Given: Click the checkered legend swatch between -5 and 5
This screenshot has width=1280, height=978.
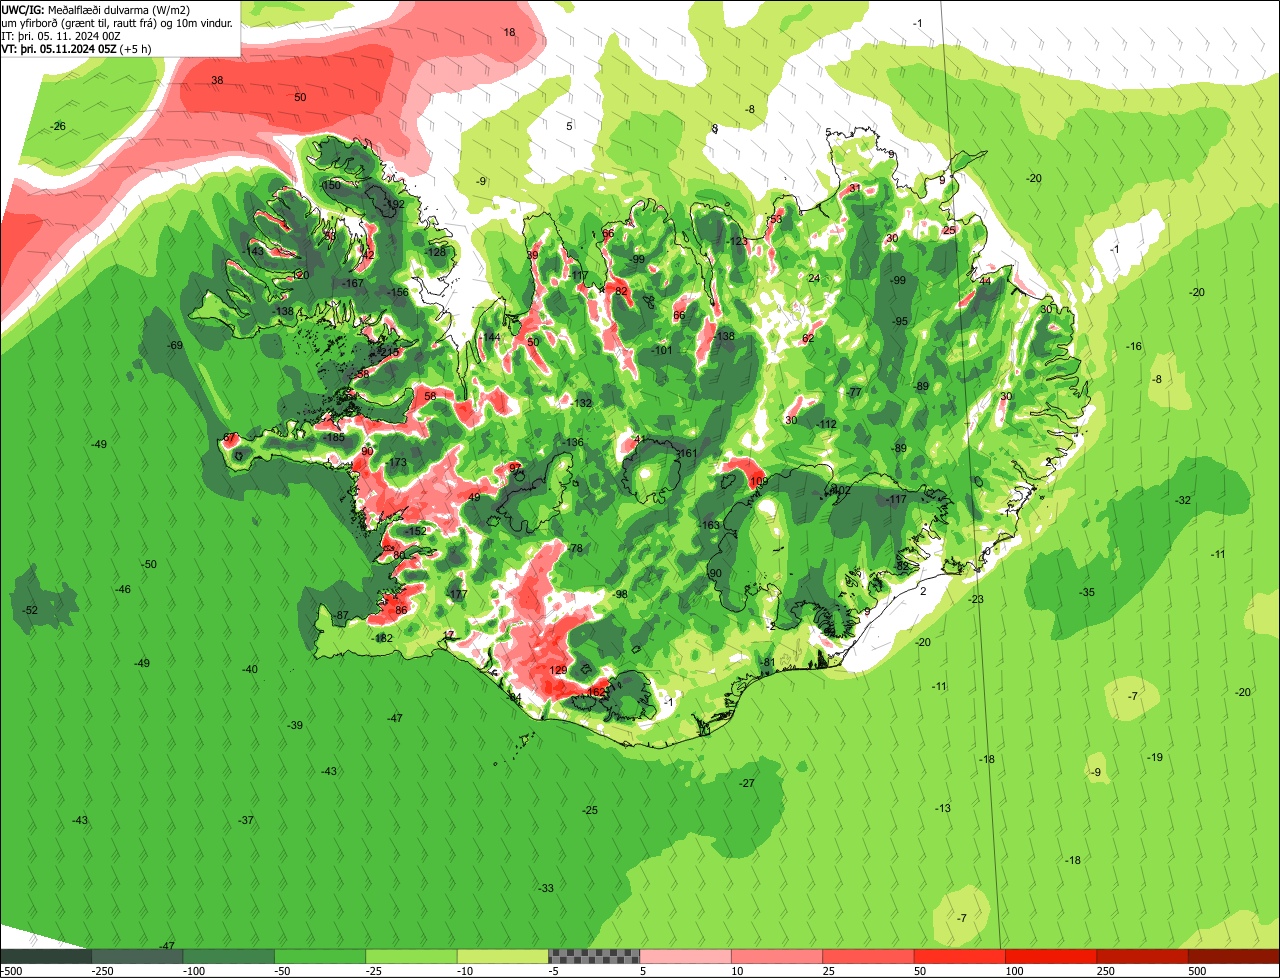Looking at the screenshot, I should point(594,956).
